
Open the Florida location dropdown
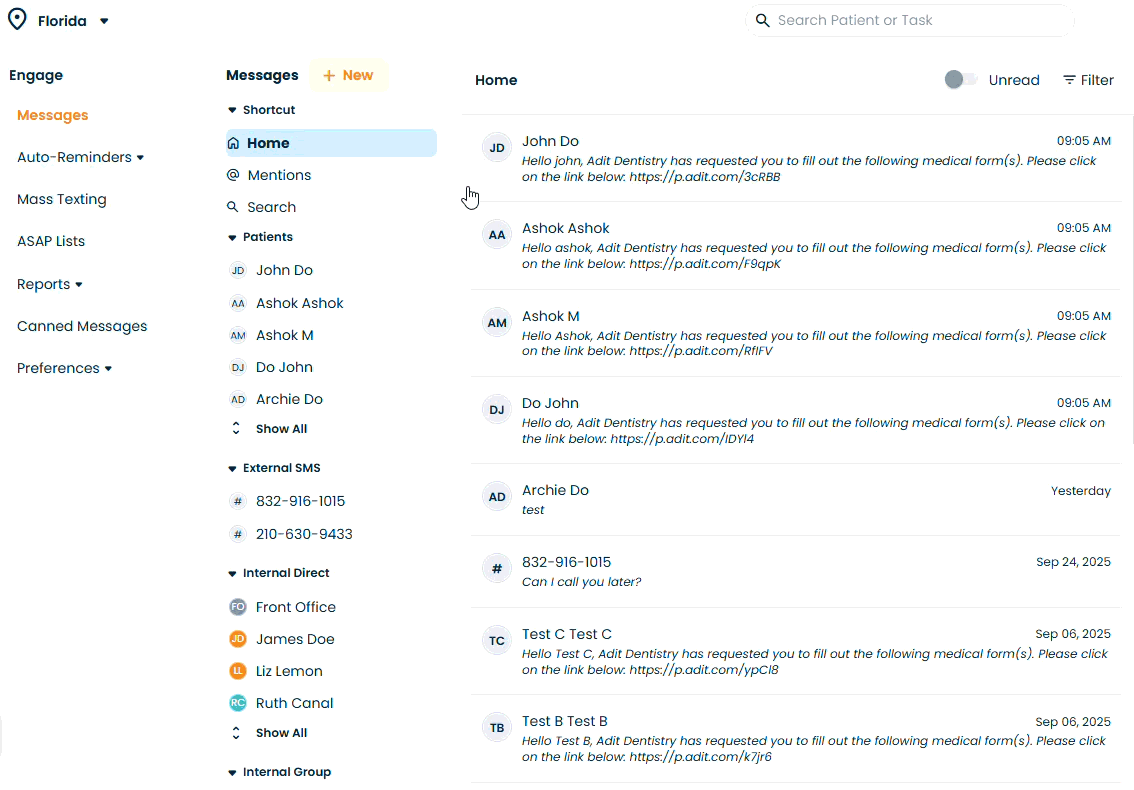[x=104, y=21]
